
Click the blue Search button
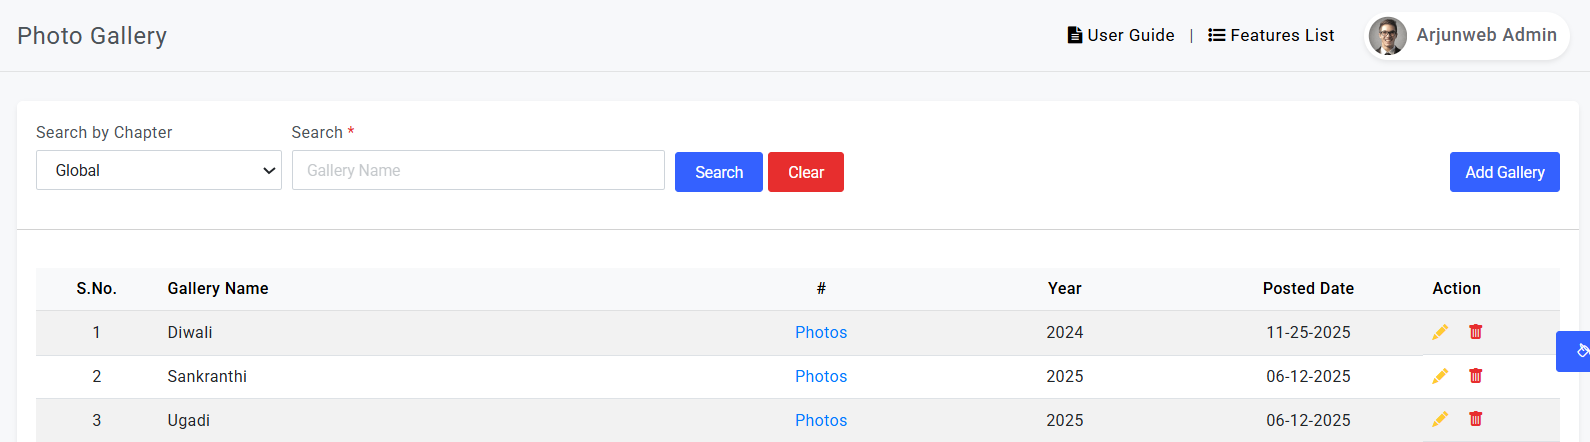(719, 172)
